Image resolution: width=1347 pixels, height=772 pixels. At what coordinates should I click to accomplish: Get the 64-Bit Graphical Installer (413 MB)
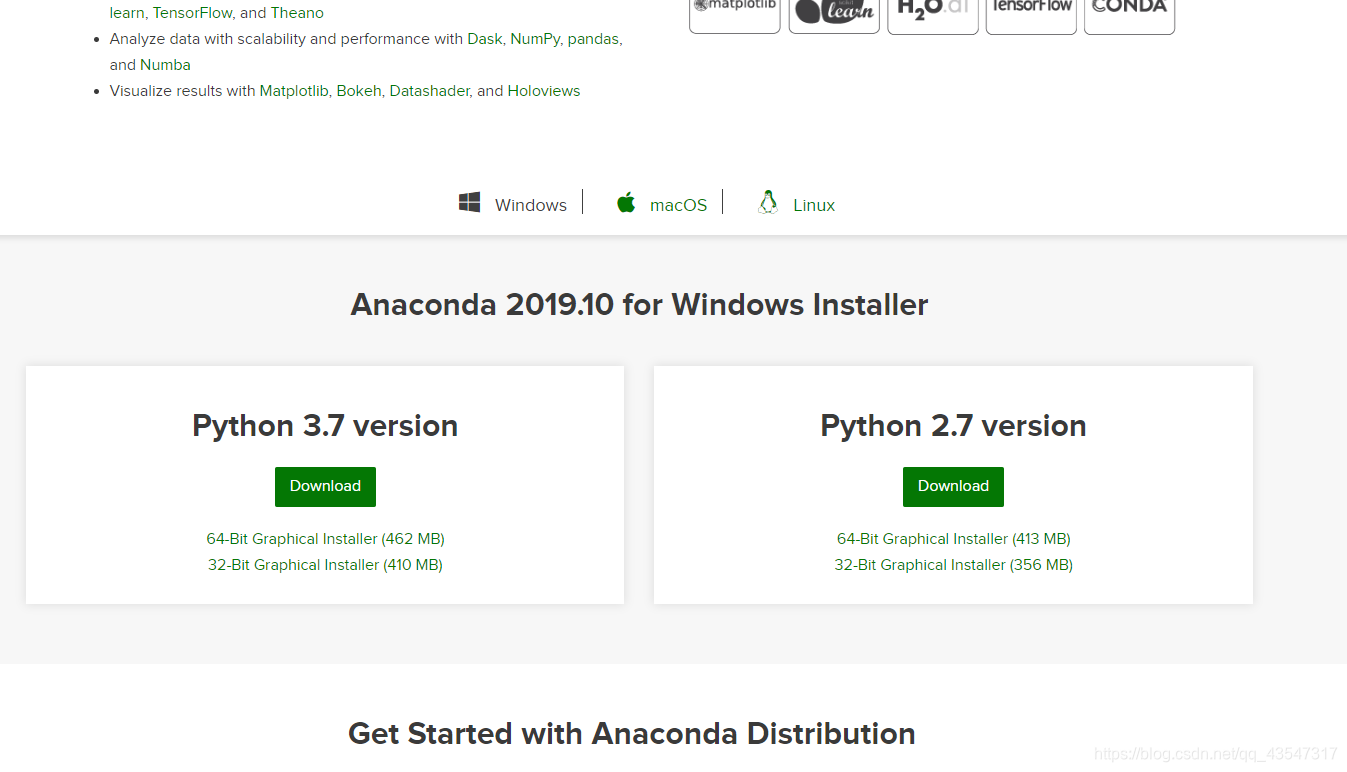tap(953, 539)
